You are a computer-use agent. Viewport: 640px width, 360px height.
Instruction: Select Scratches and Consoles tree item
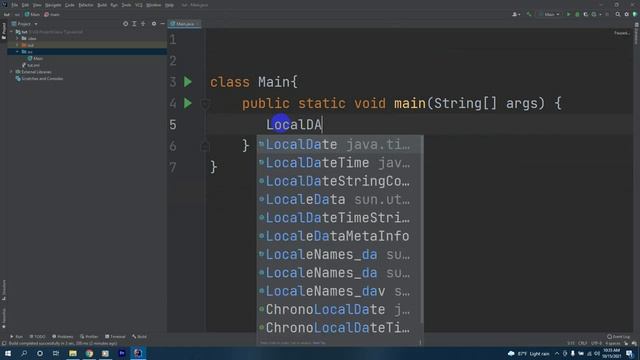point(39,78)
